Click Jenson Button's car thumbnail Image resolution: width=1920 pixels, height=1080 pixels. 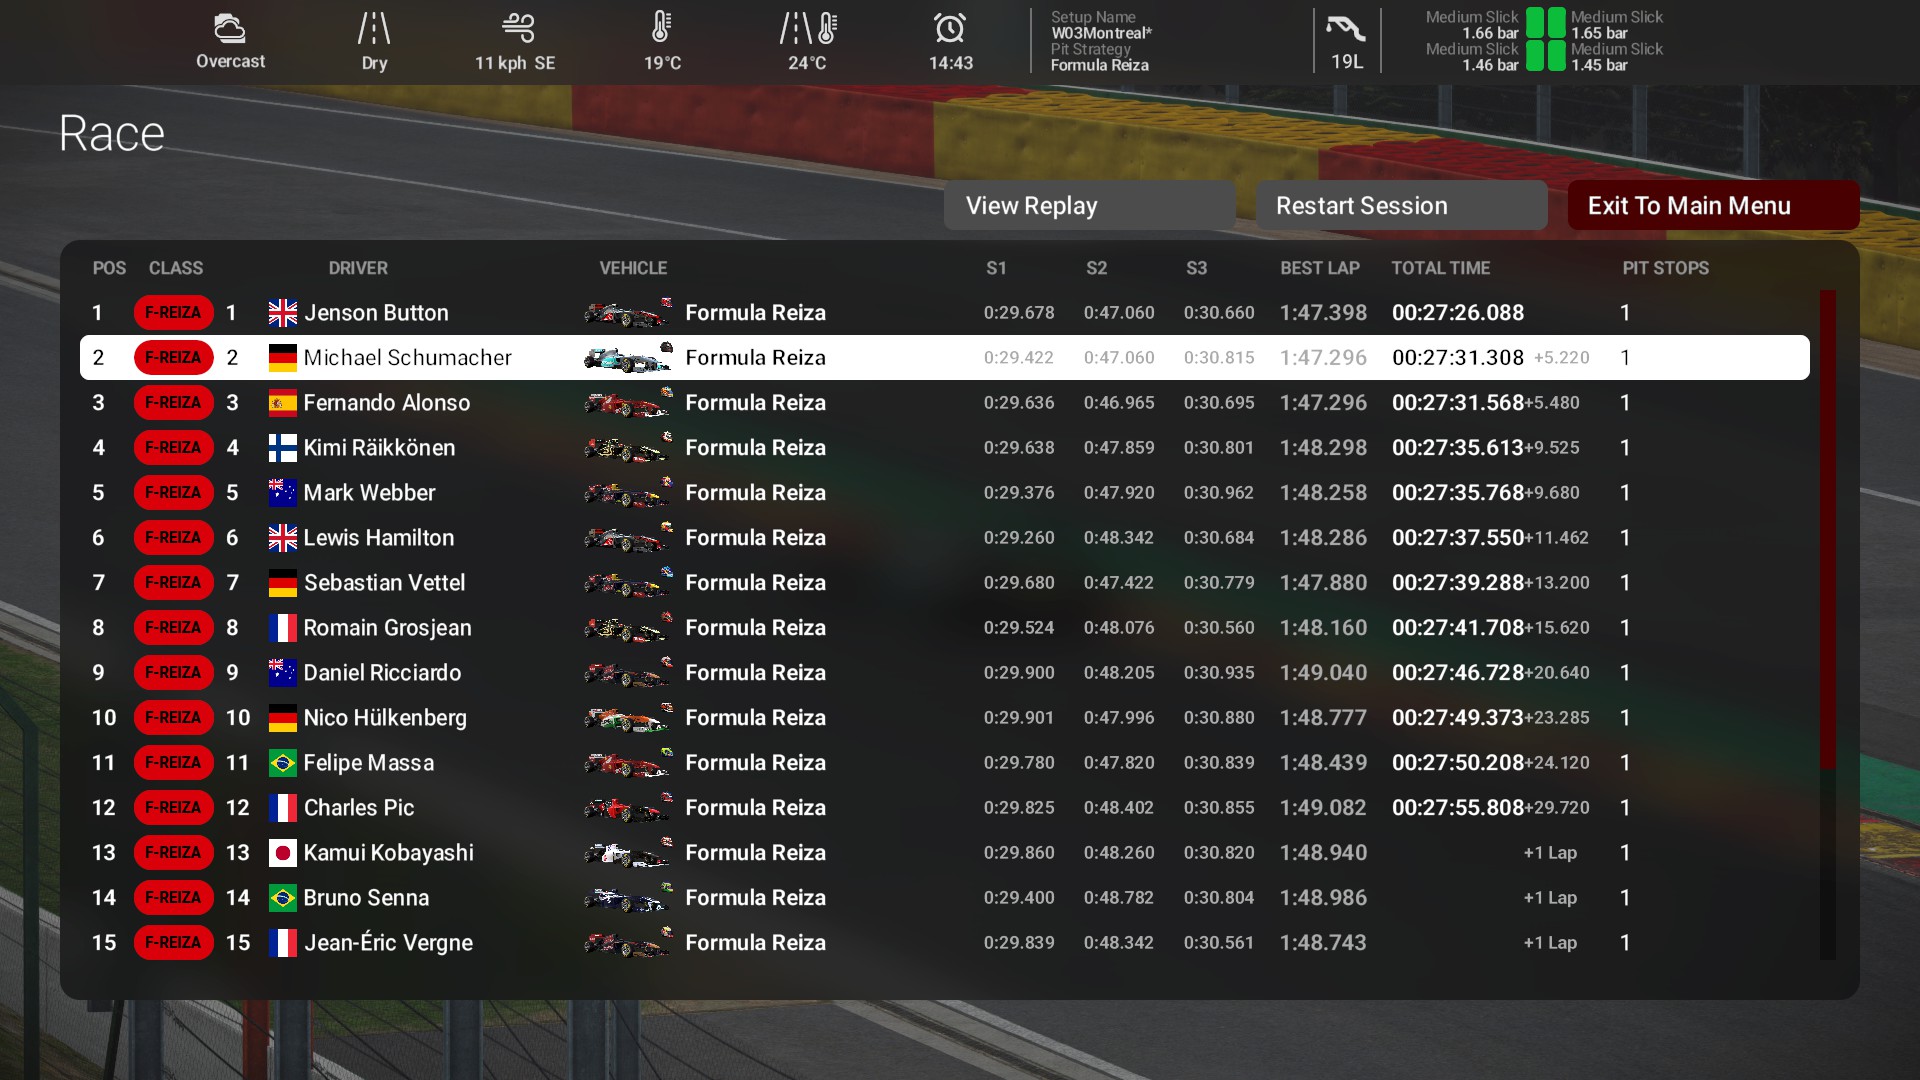[x=628, y=313]
